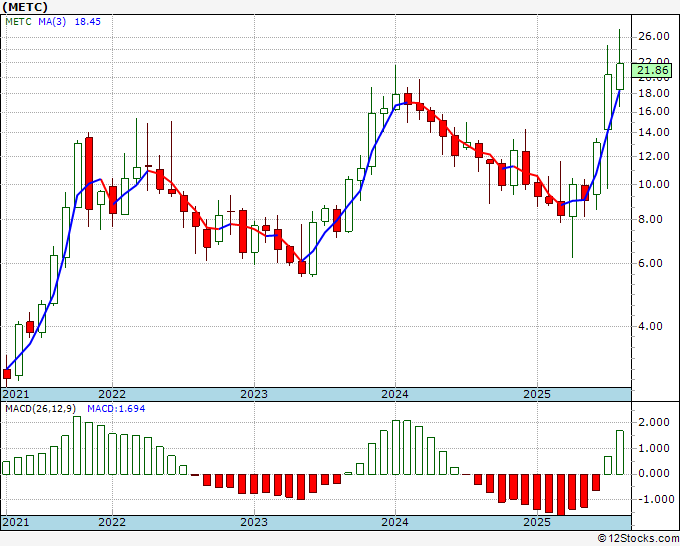680x546 pixels.
Task: Click 2025 on the MACD timeline
Action: (537, 522)
